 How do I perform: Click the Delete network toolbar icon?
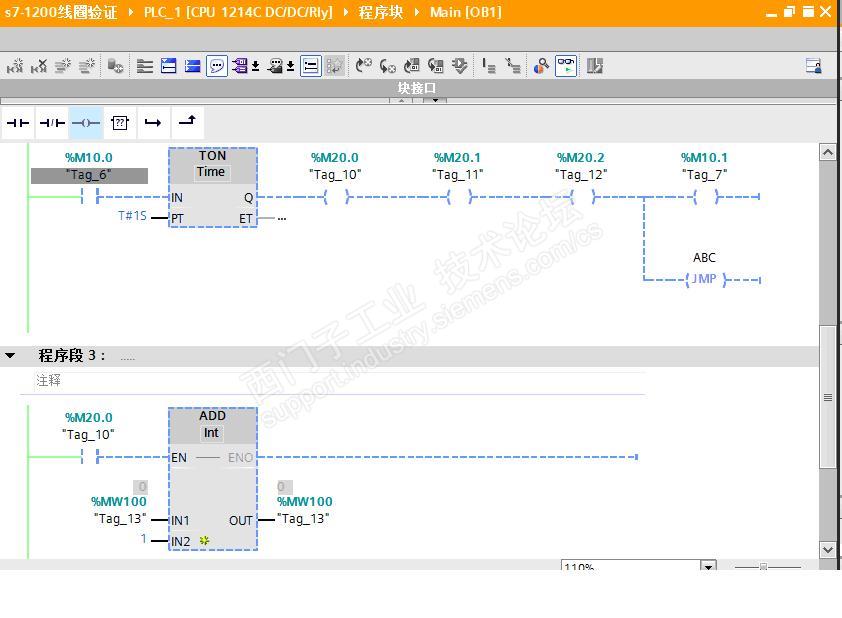(x=39, y=66)
